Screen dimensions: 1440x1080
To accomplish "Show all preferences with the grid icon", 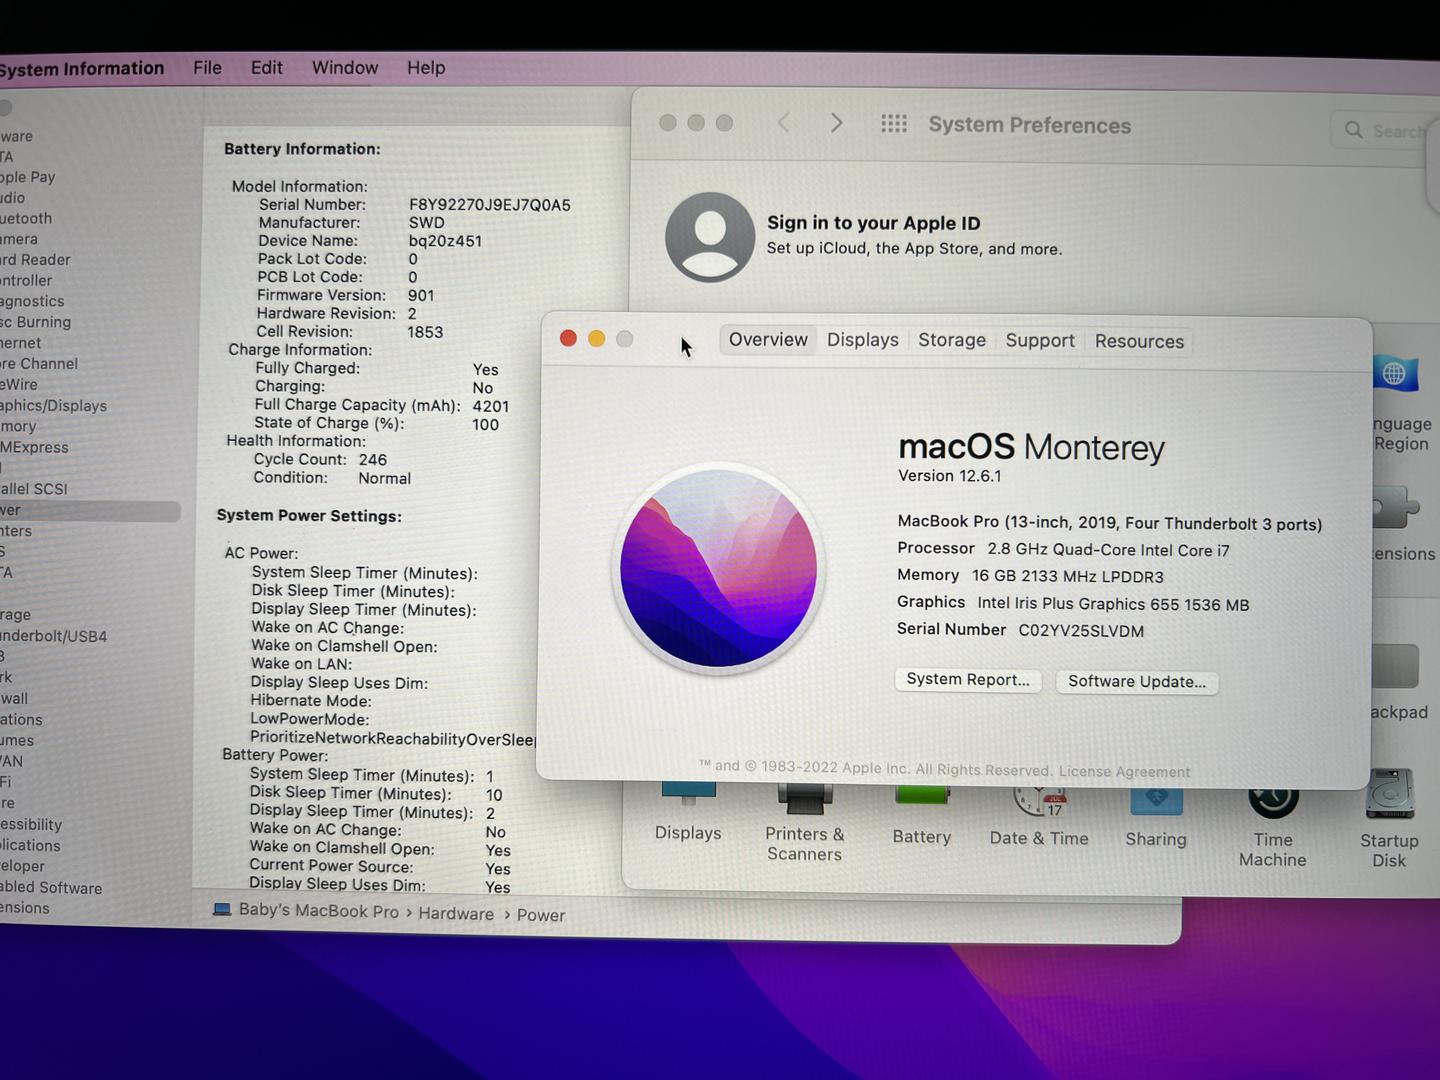I will tap(894, 124).
